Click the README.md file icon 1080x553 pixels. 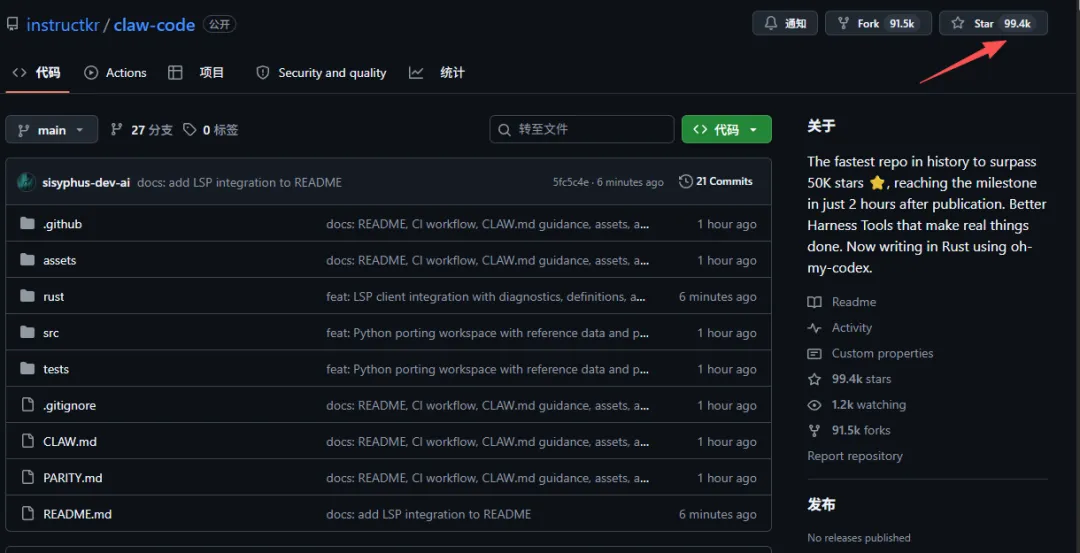pyautogui.click(x=27, y=514)
